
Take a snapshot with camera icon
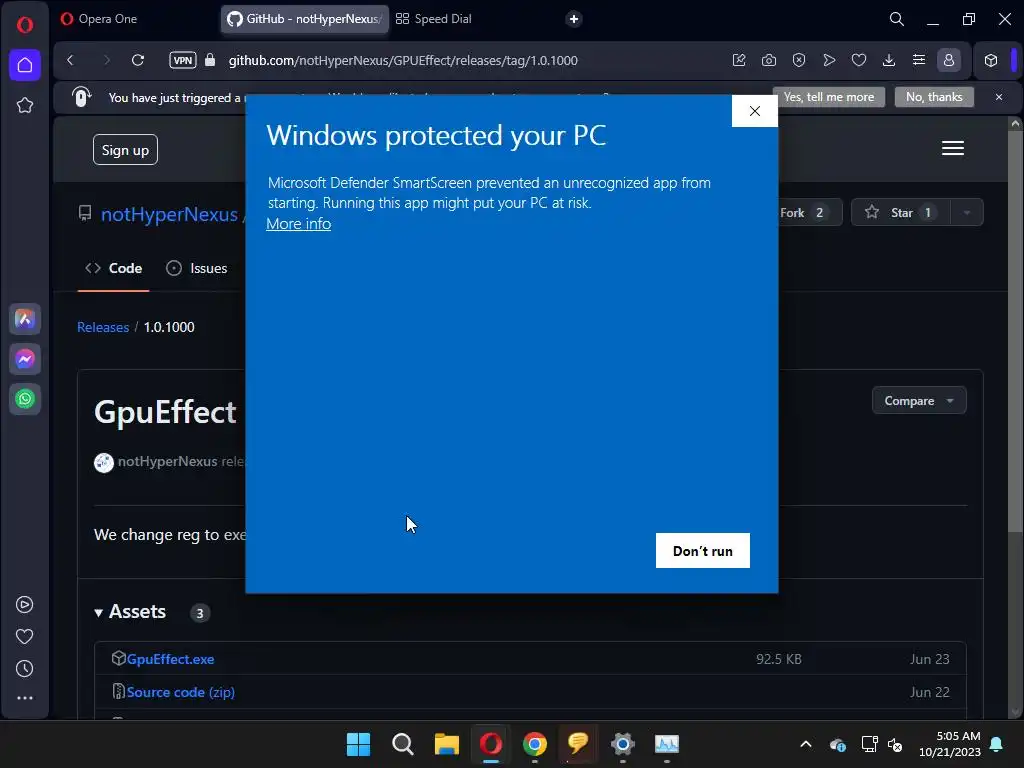click(x=769, y=60)
